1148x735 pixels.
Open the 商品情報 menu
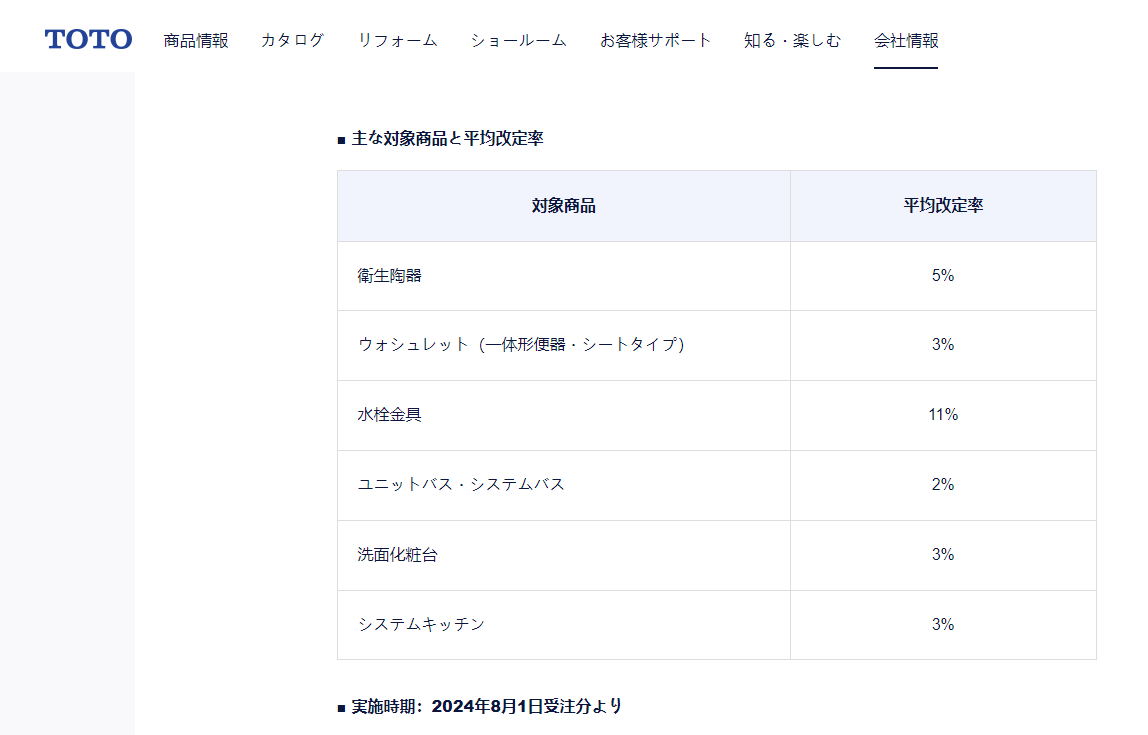click(x=196, y=41)
